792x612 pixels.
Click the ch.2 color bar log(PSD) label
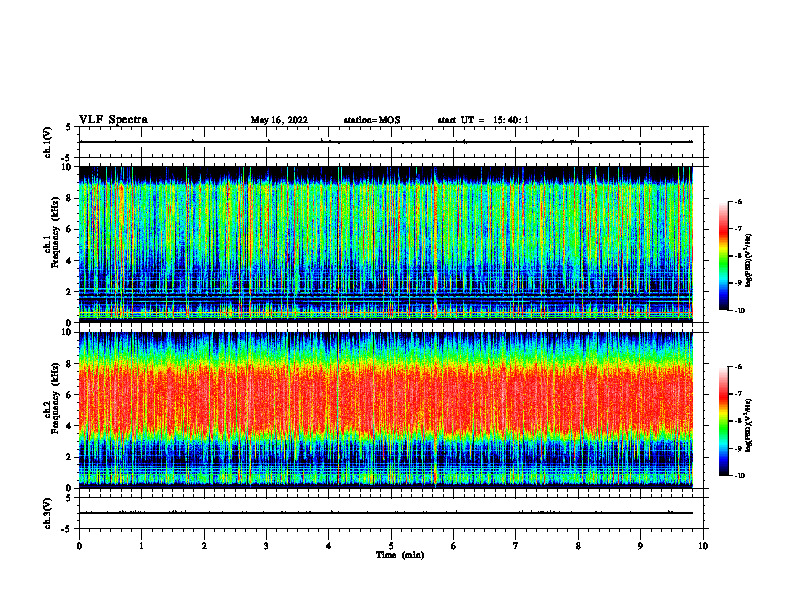click(x=749, y=425)
